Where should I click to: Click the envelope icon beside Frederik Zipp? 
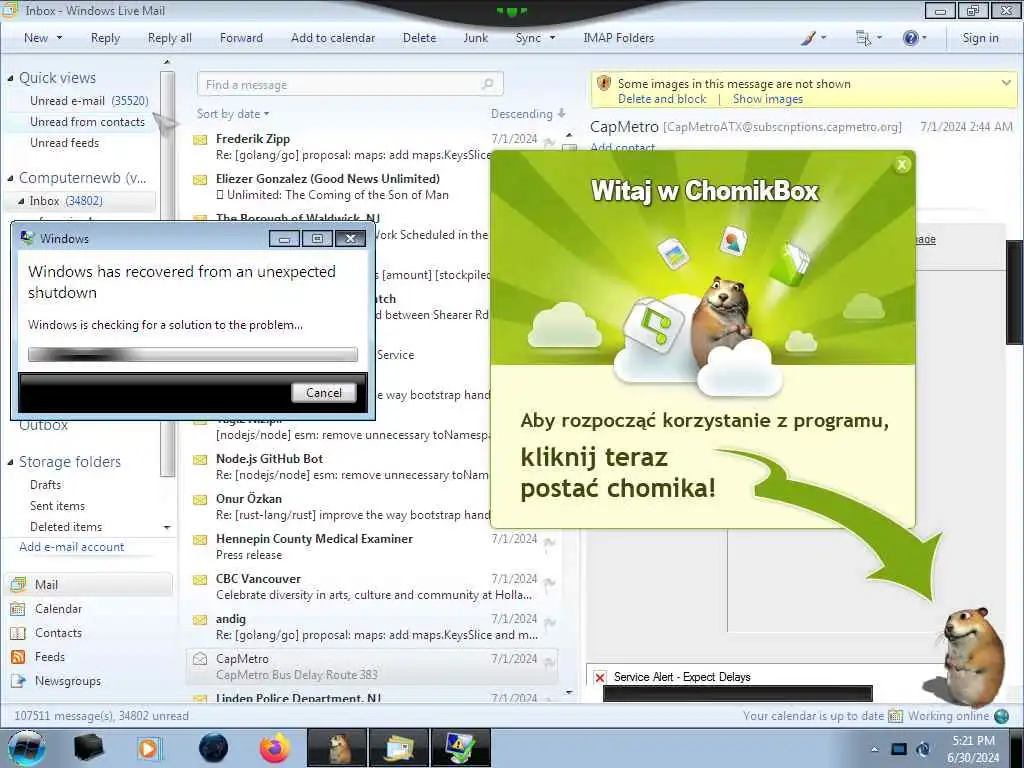[200, 140]
